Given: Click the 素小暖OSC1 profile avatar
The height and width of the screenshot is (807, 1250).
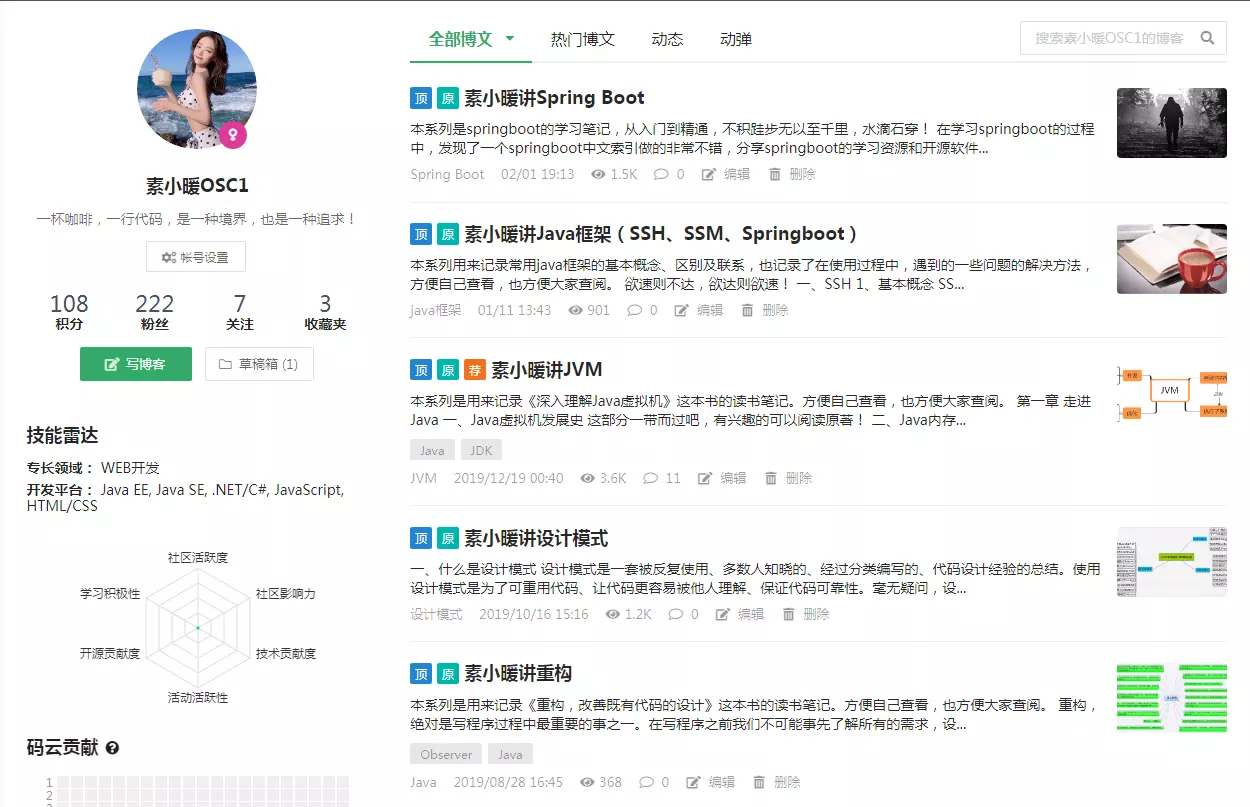Looking at the screenshot, I should point(196,89).
